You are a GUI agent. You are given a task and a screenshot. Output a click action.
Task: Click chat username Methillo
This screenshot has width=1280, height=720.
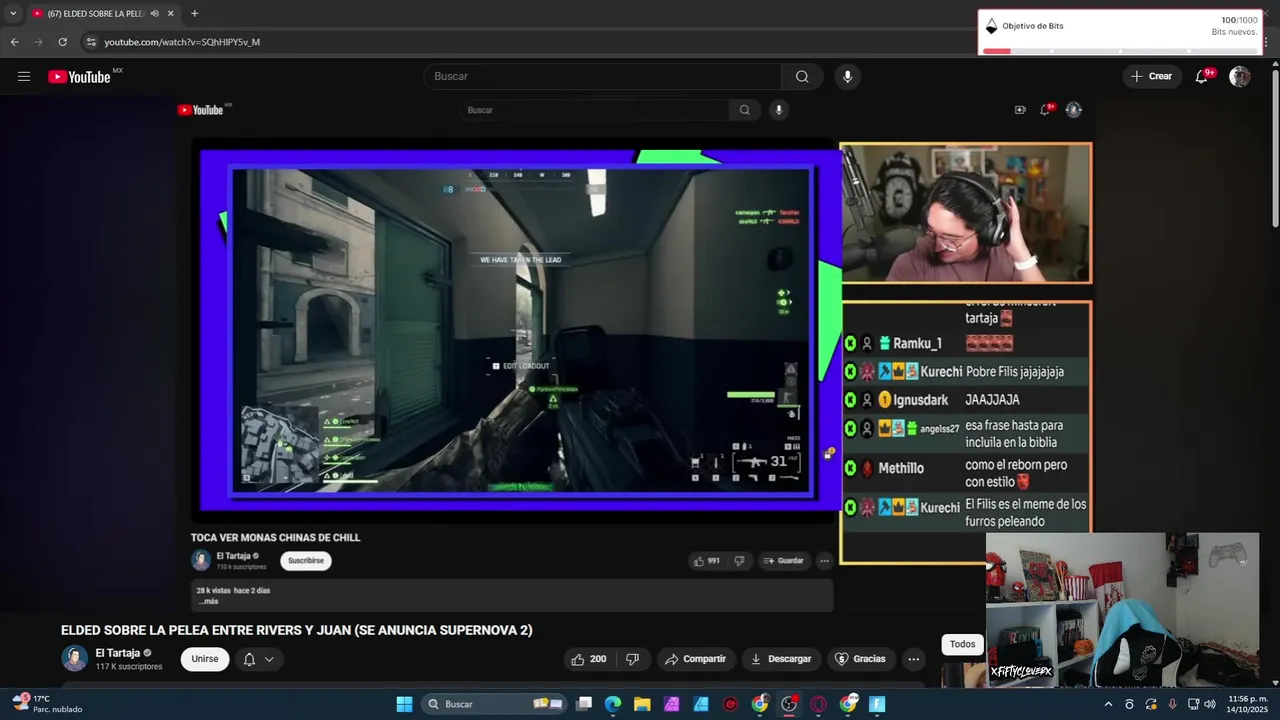[x=901, y=468]
